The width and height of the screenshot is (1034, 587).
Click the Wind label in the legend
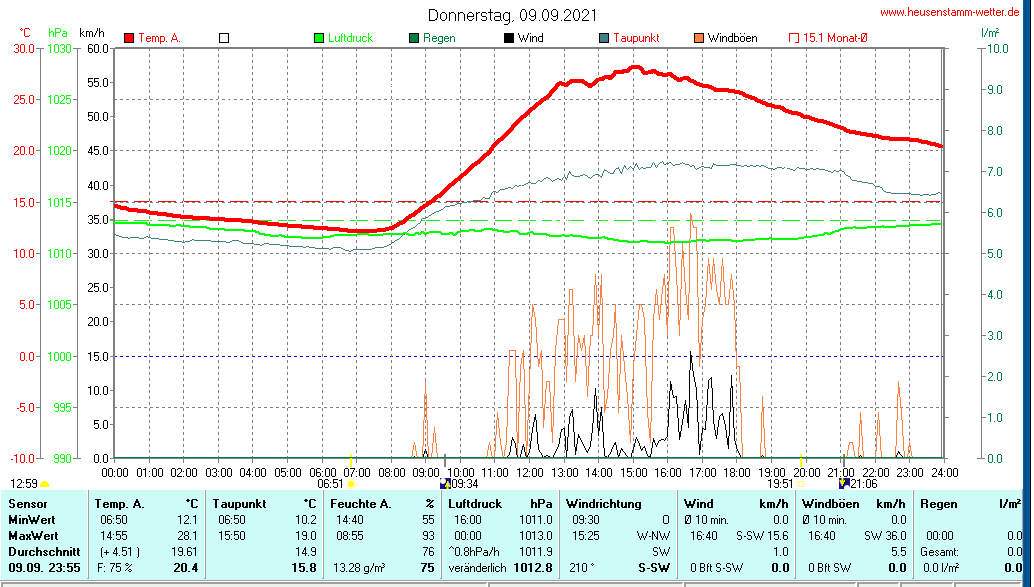tap(531, 38)
